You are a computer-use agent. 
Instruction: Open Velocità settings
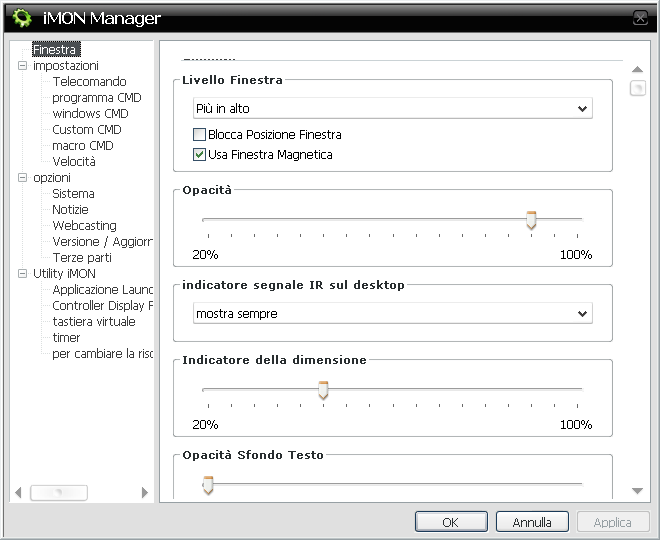(x=74, y=162)
